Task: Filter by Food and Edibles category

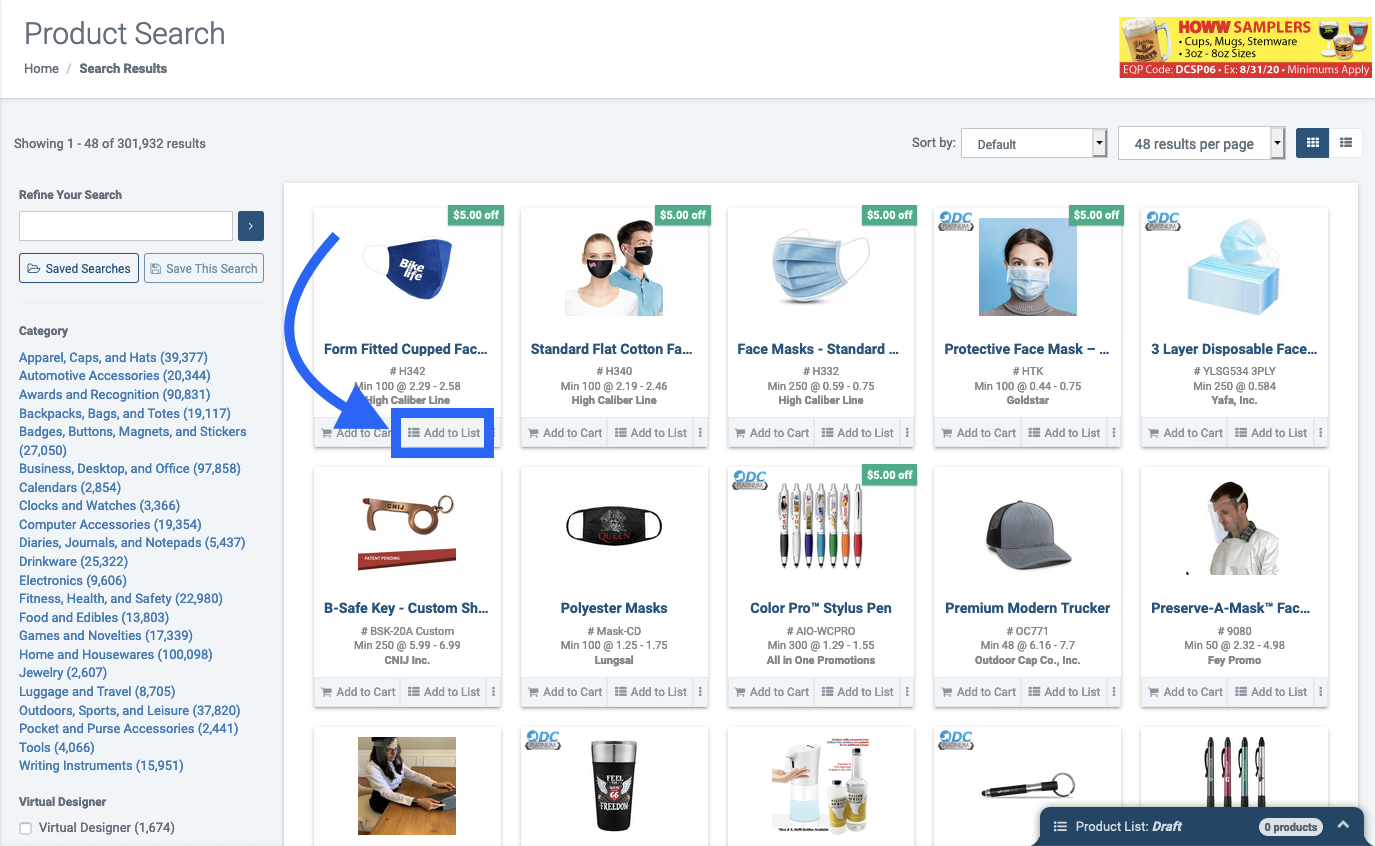Action: 94,617
